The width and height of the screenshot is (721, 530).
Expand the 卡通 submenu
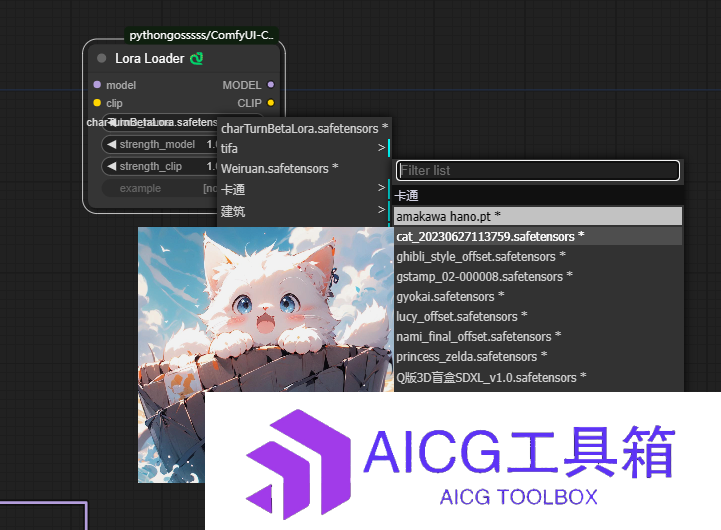(304, 189)
